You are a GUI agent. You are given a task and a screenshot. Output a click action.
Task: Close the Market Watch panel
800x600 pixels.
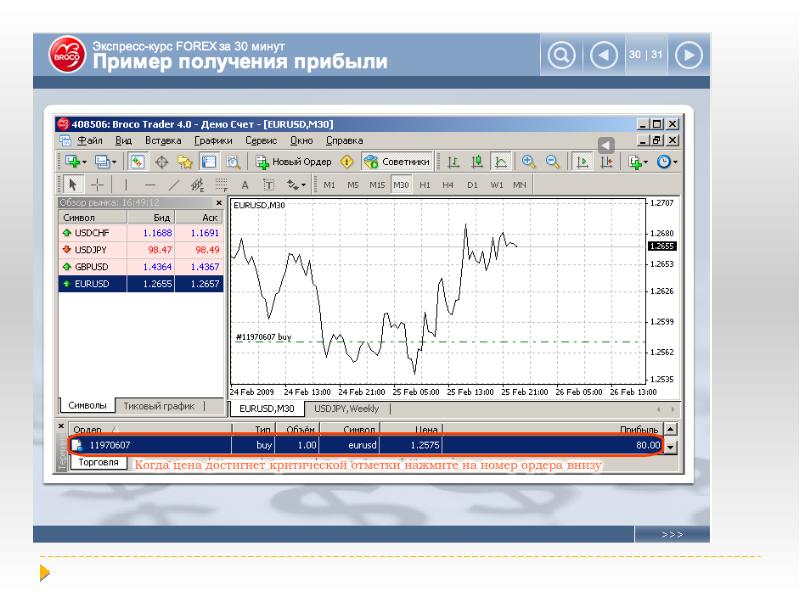click(219, 203)
